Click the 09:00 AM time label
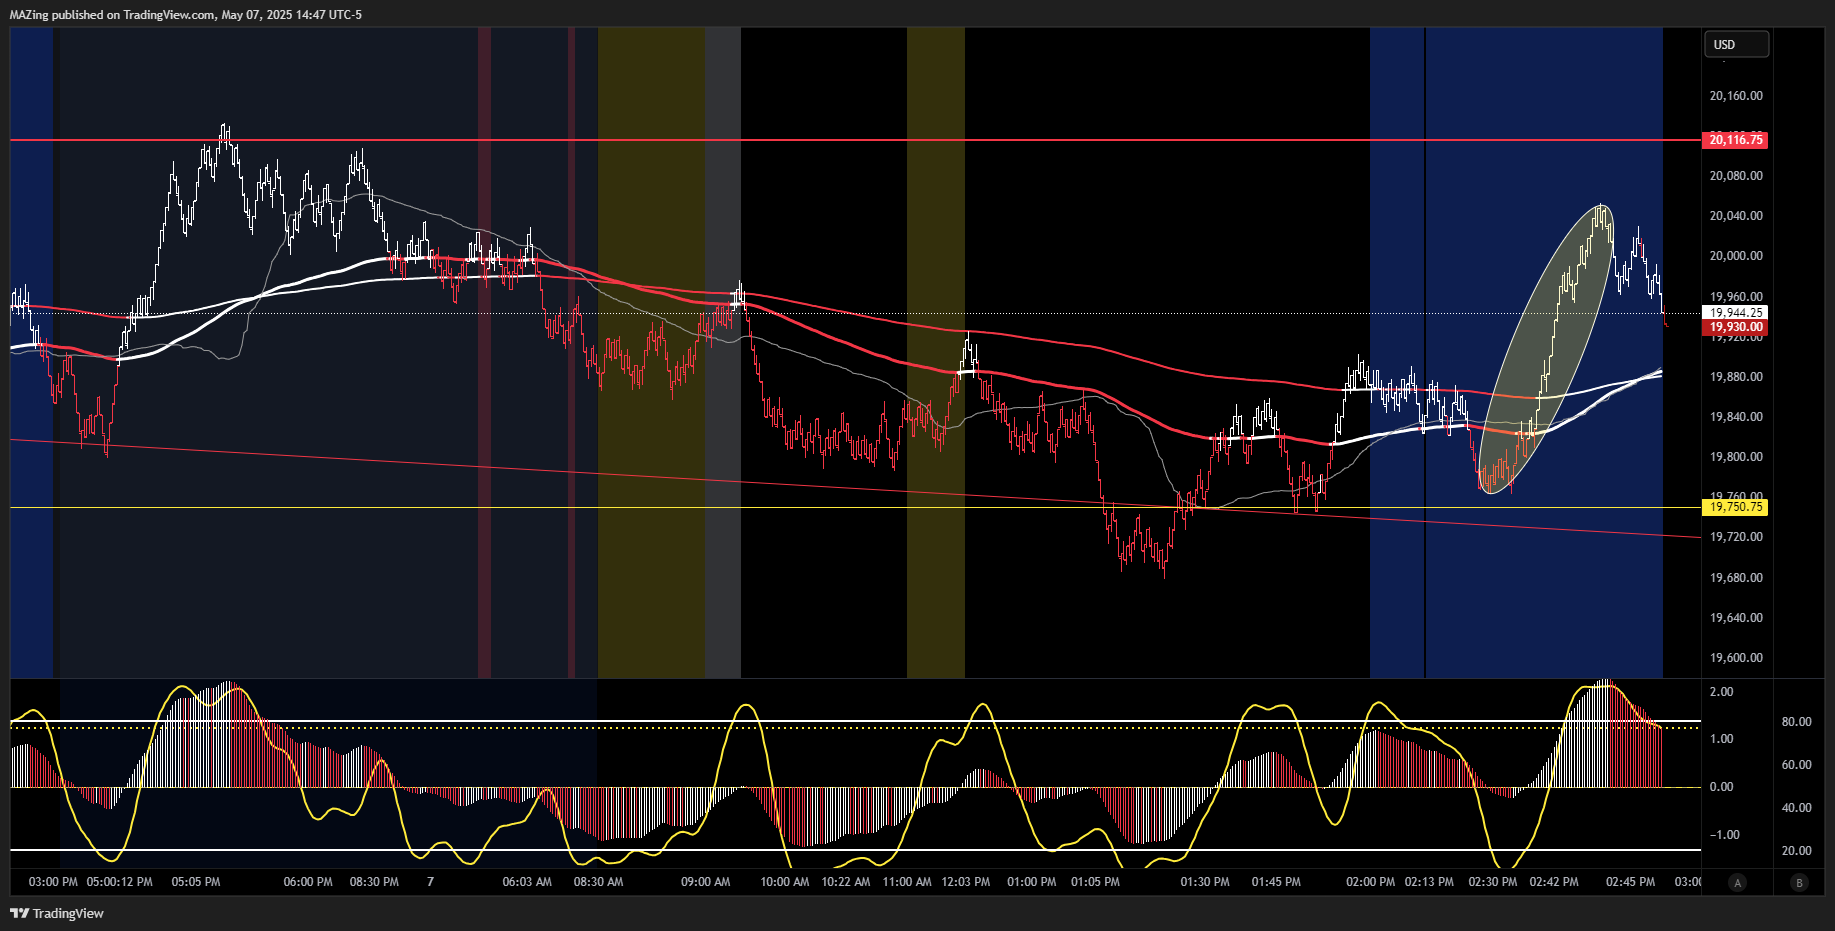The image size is (1835, 931). [705, 882]
